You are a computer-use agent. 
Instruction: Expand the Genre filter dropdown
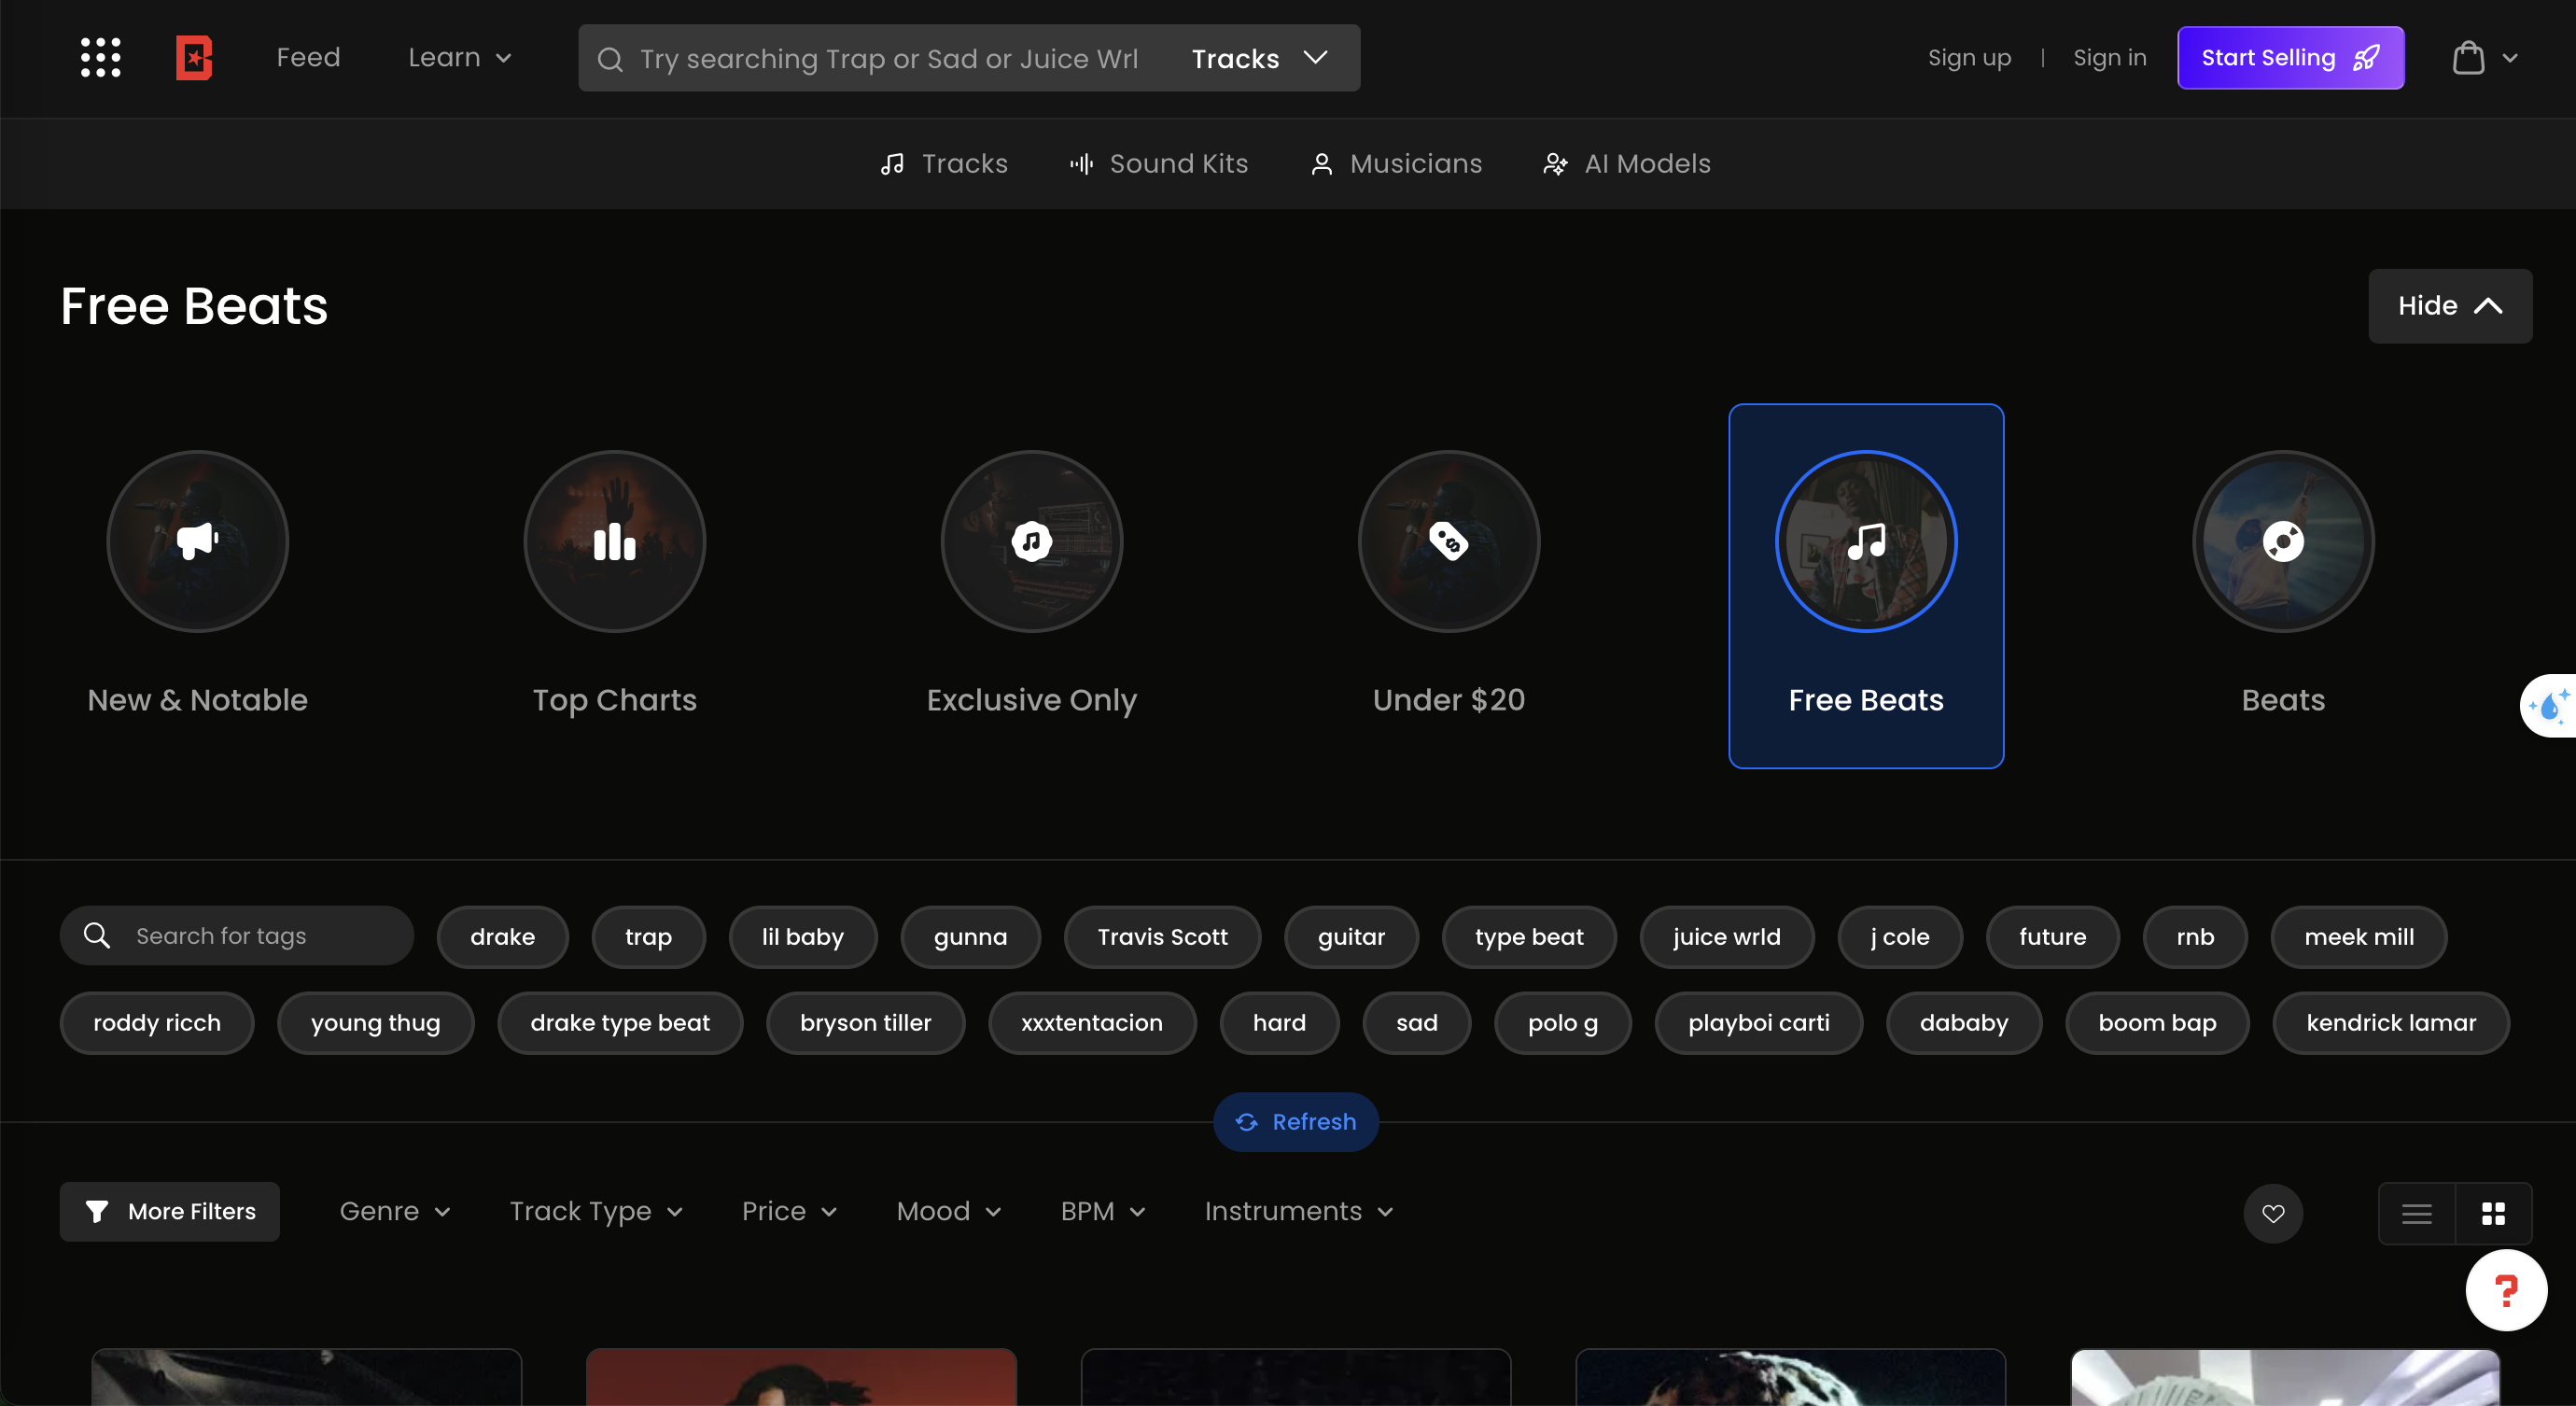(395, 1211)
